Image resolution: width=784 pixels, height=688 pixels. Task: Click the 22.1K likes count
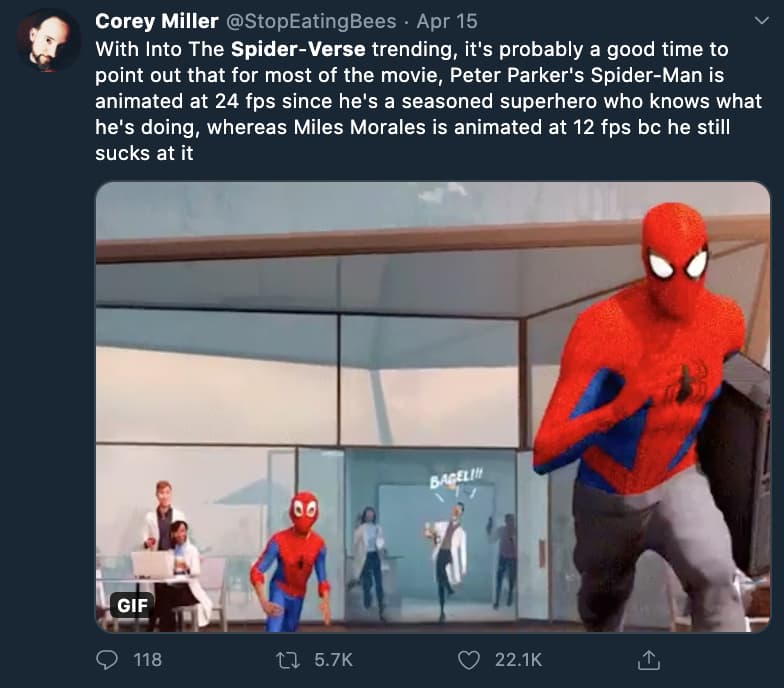519,659
